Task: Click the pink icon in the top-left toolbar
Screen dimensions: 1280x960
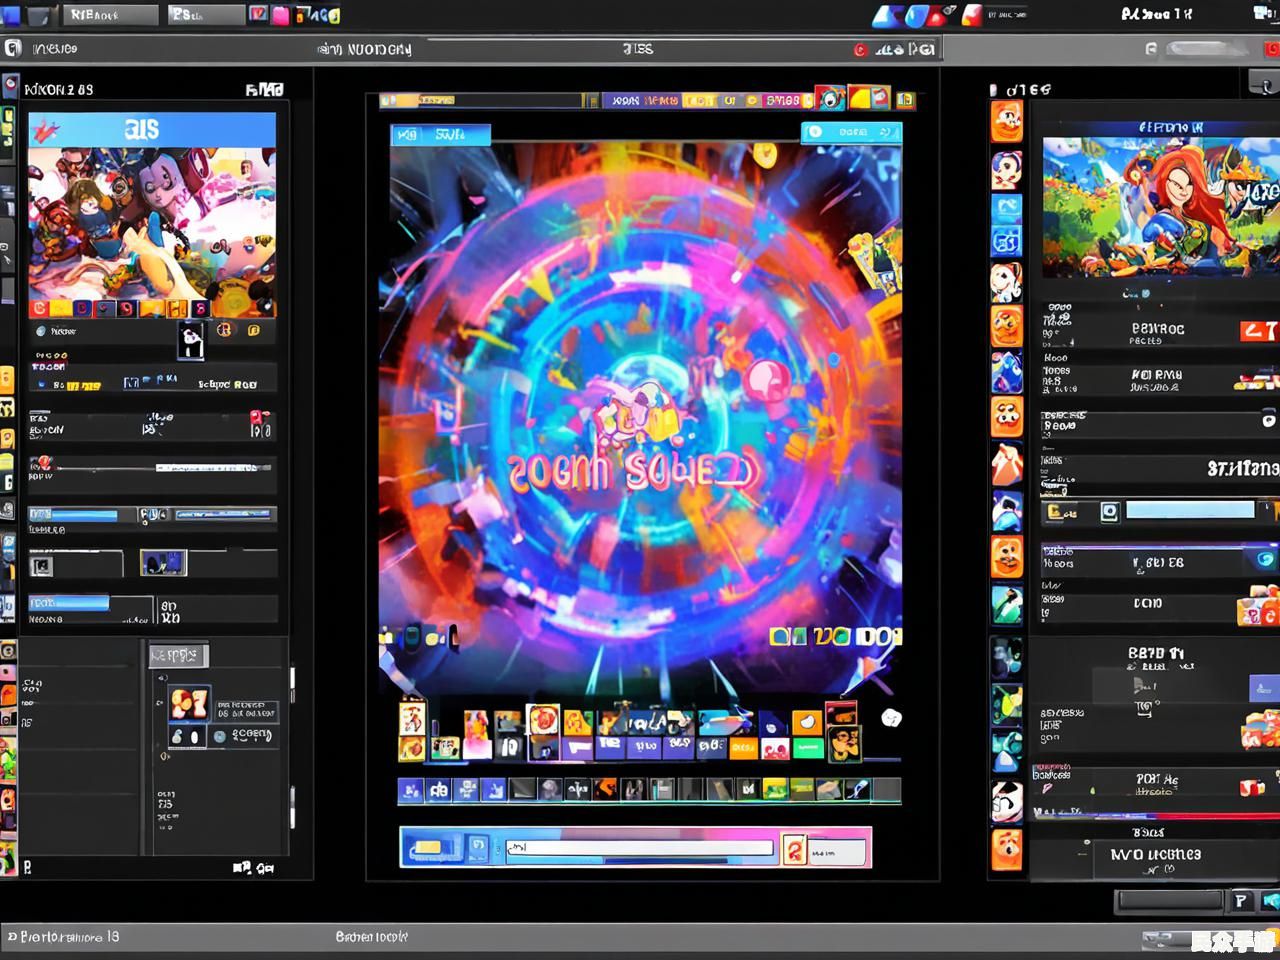Action: [281, 15]
